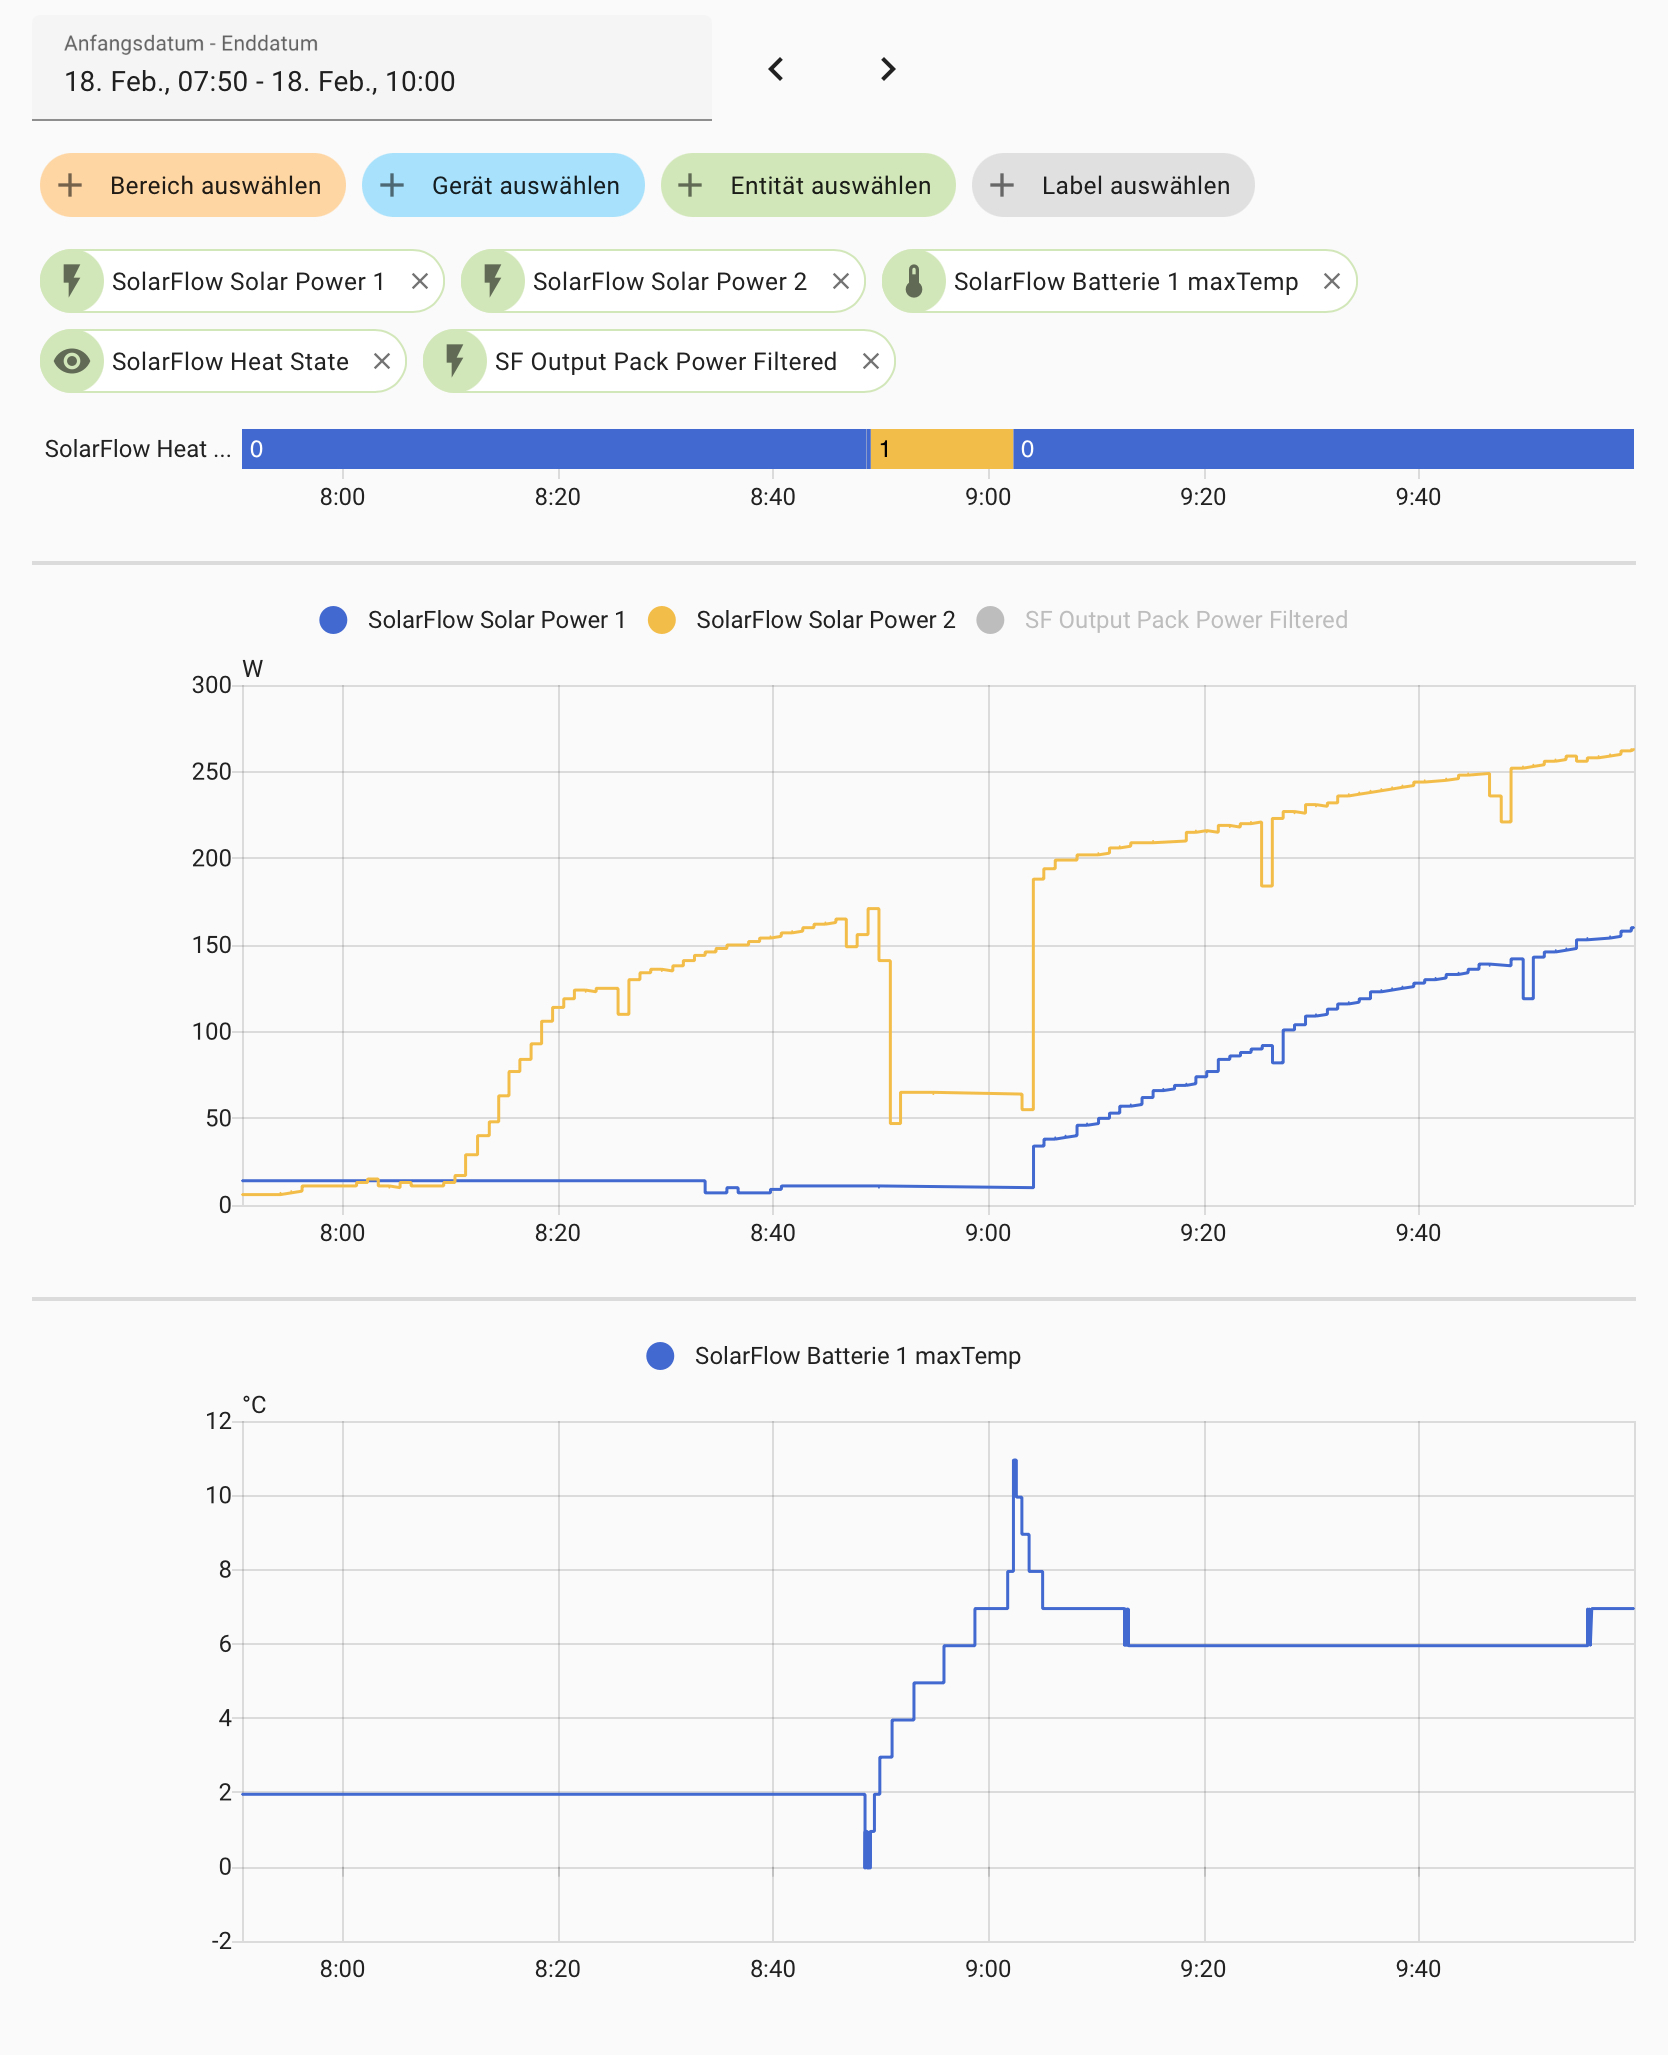
Task: Remove the SolarFlow Solar Power 2 chip
Action: tap(841, 282)
